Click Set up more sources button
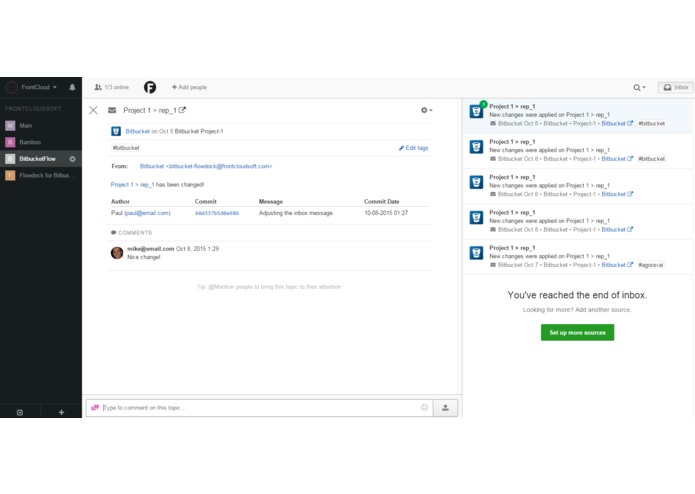This screenshot has width=695, height=494. point(578,332)
